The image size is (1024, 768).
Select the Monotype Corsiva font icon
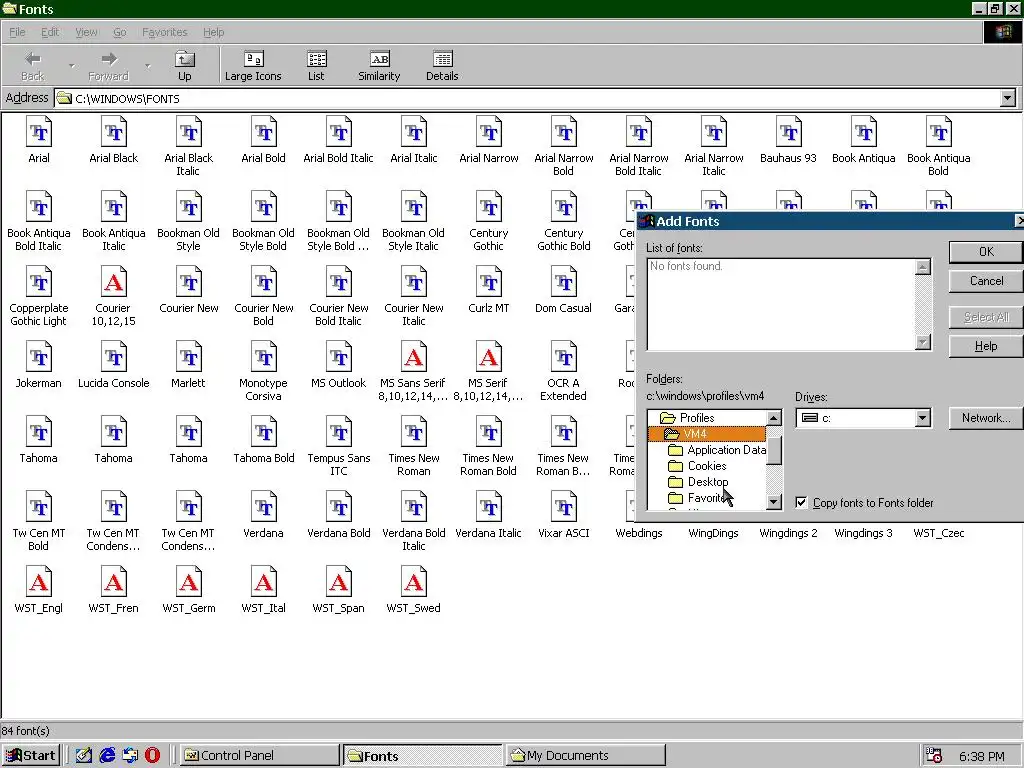pyautogui.click(x=264, y=357)
